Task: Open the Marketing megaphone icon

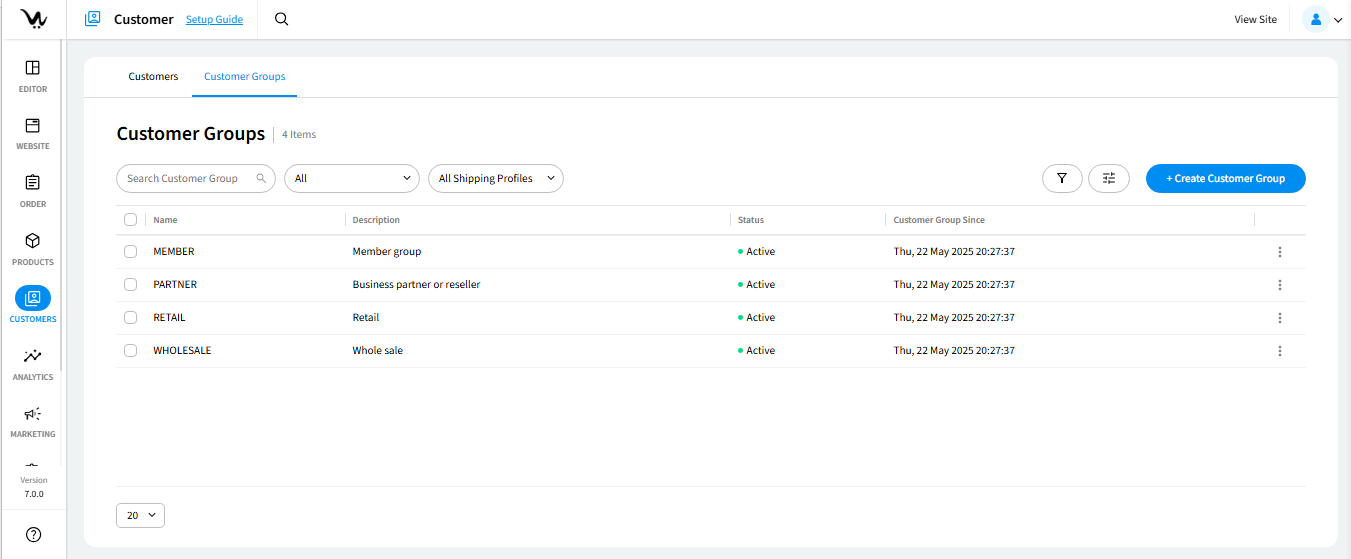Action: pyautogui.click(x=32, y=414)
